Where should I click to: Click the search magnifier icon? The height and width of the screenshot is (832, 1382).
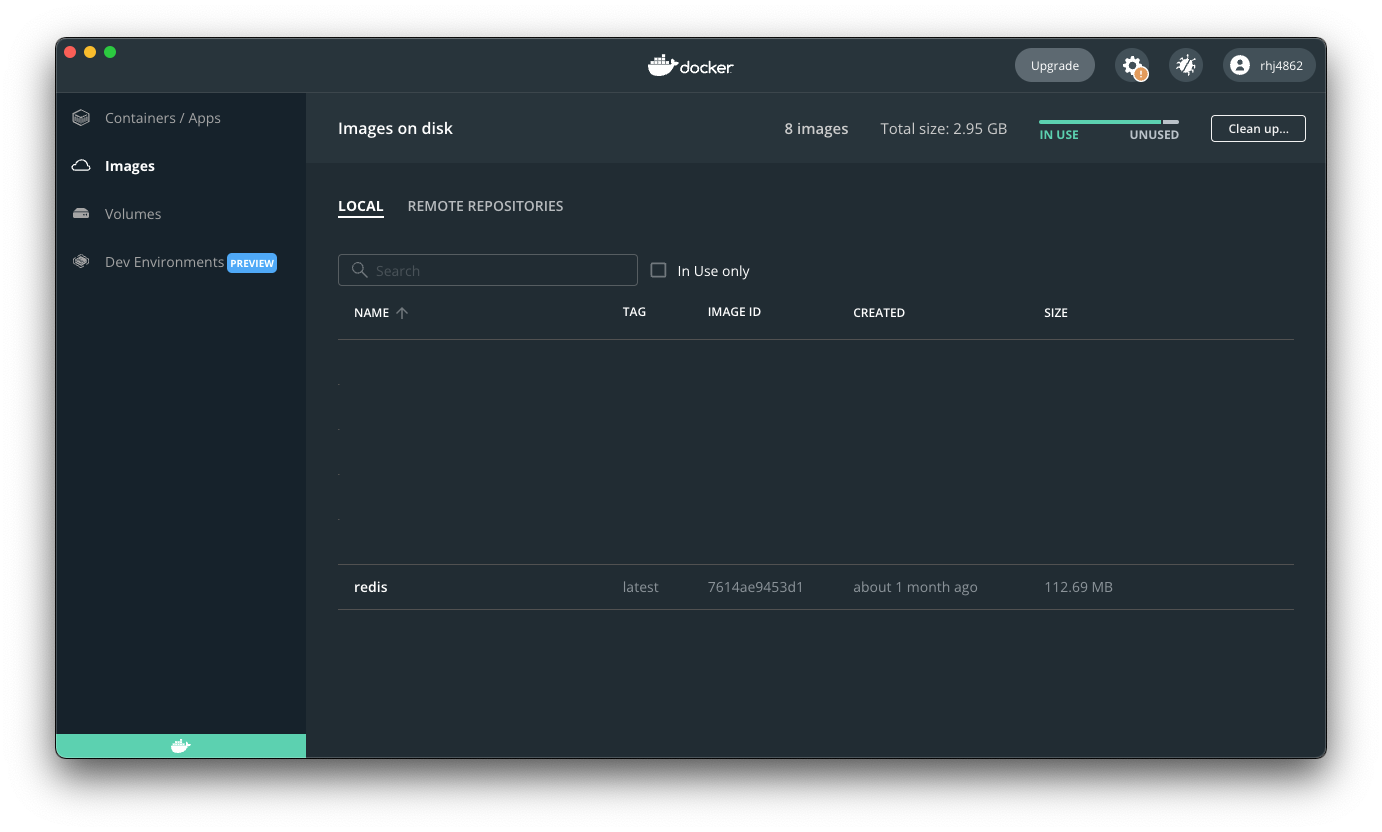pos(360,270)
